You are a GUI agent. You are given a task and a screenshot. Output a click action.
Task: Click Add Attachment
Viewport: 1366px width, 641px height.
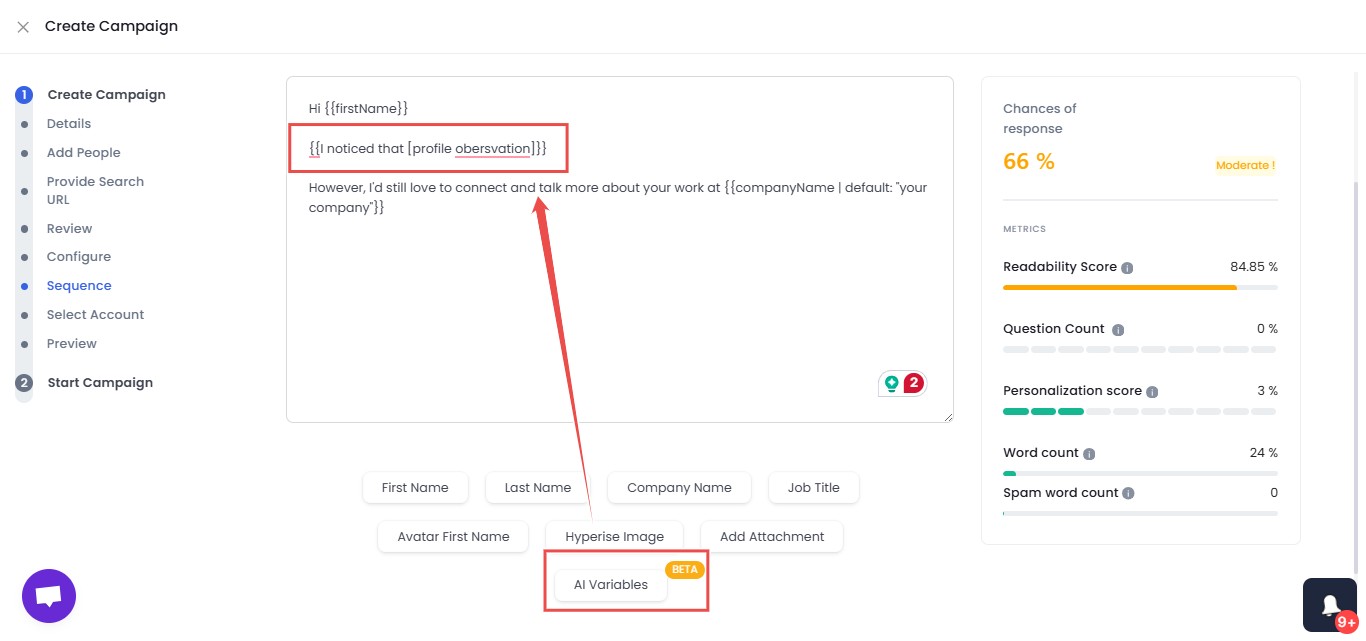771,536
